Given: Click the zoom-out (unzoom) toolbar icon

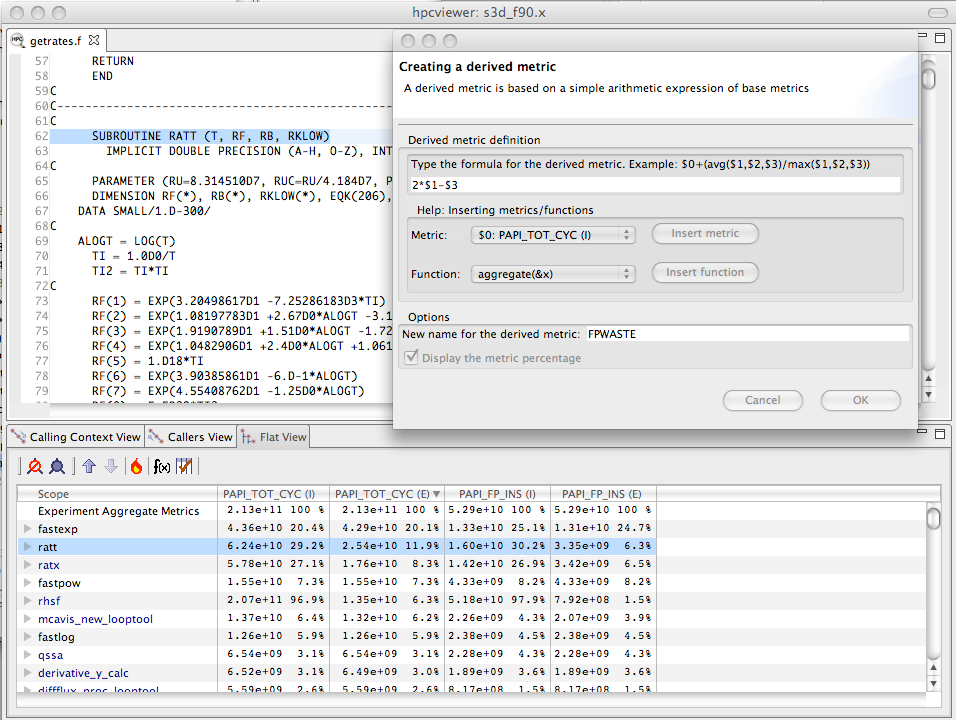Looking at the screenshot, I should click(x=35, y=466).
